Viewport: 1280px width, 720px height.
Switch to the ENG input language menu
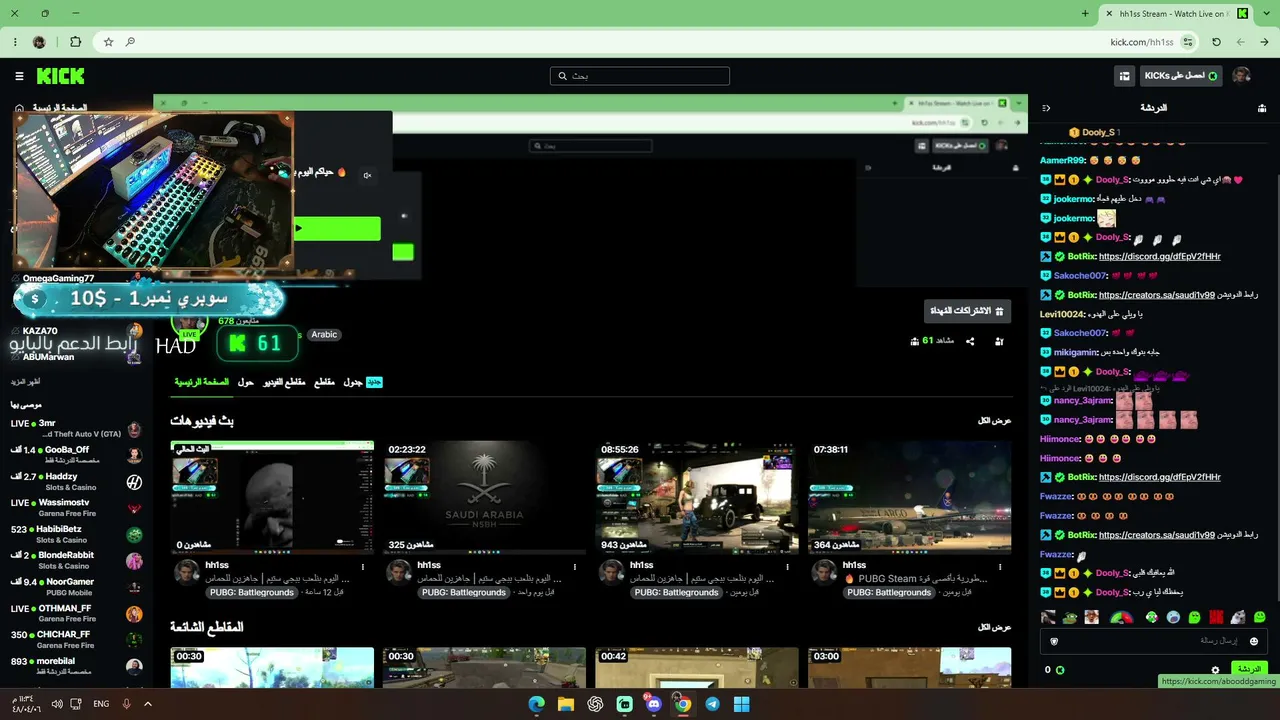click(101, 704)
